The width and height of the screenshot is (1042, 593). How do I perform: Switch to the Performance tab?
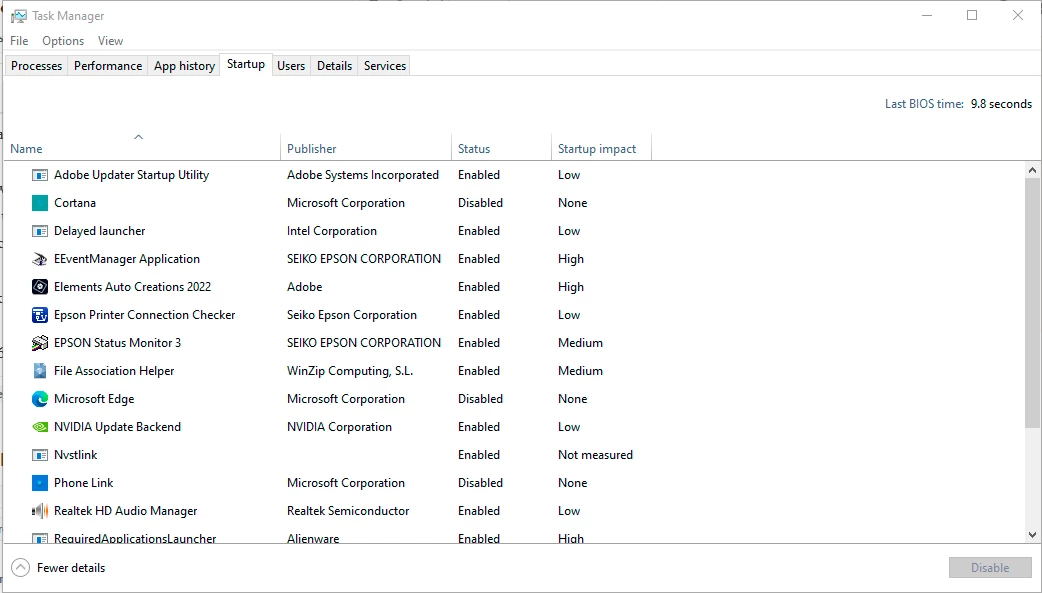108,66
